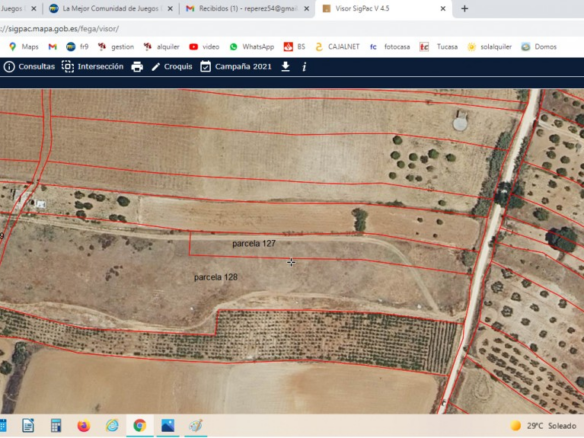Viewport: 584px width, 438px height.
Task: Click the parcela 128 label on map
Action: pos(216,277)
